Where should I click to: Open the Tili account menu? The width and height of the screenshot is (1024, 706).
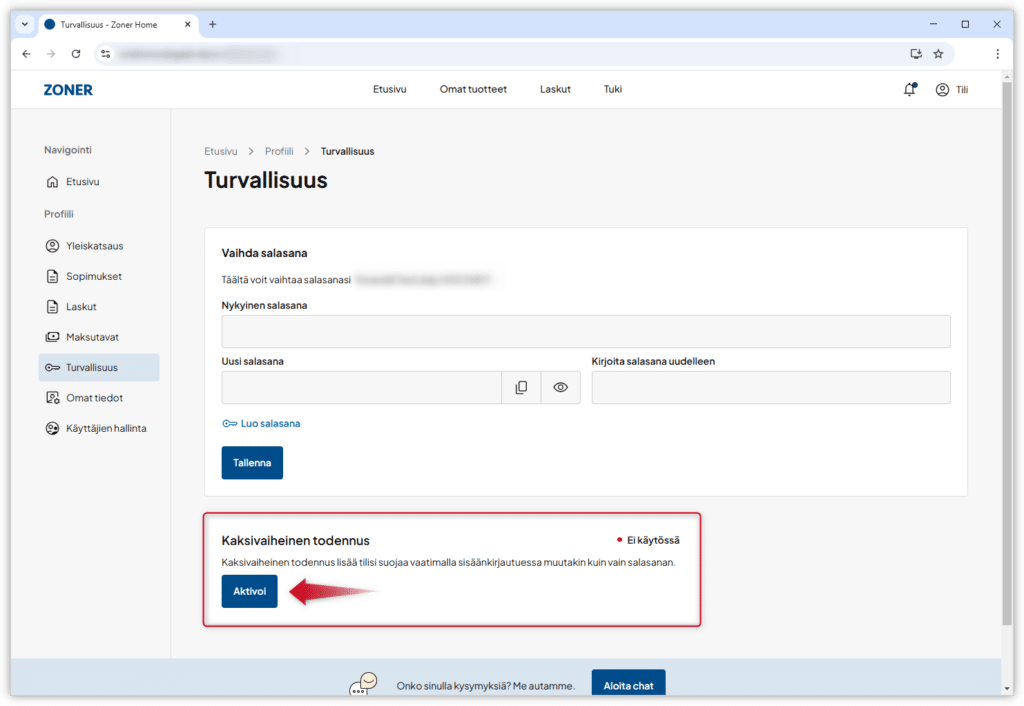click(951, 89)
